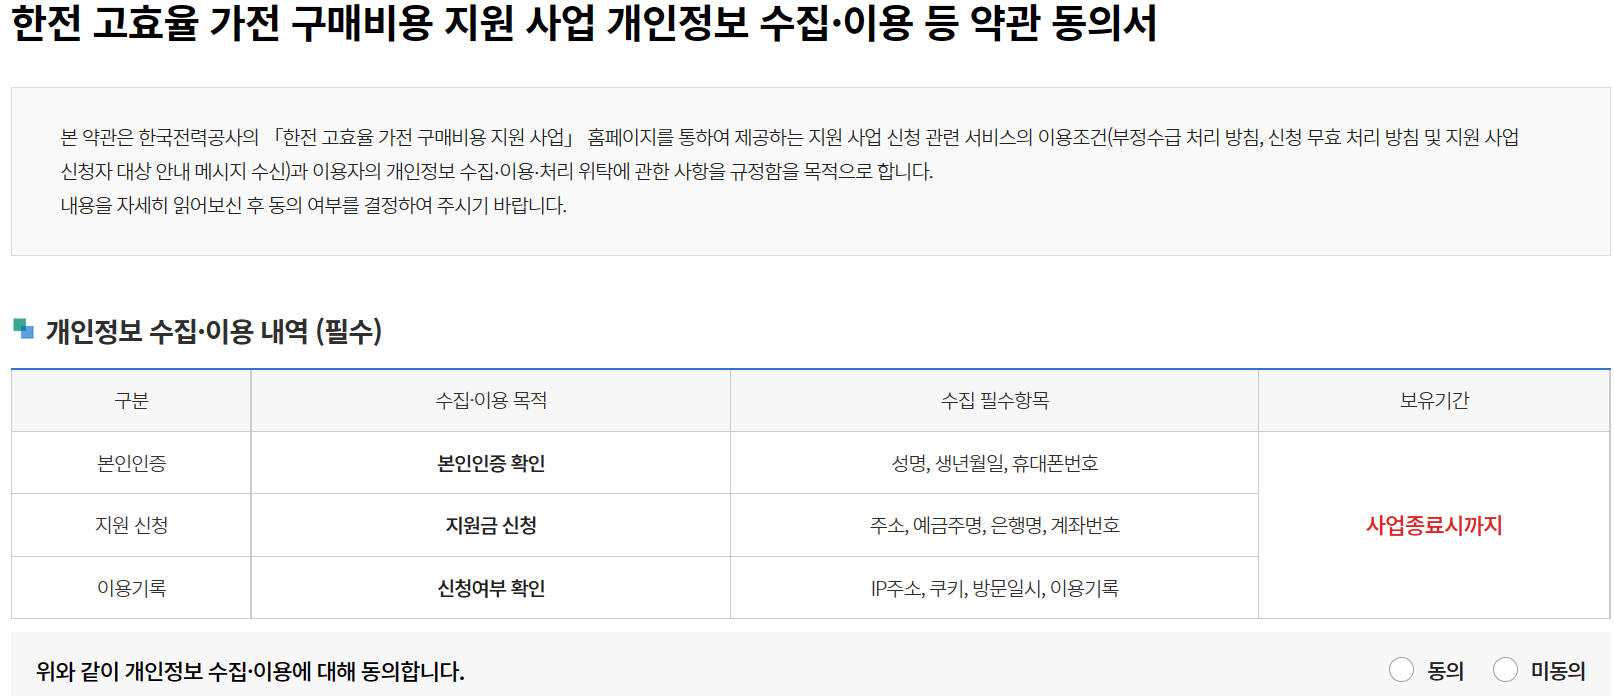Viewport: 1614px width, 696px height.
Task: Click the 보유기간 column header
Action: coord(1434,401)
